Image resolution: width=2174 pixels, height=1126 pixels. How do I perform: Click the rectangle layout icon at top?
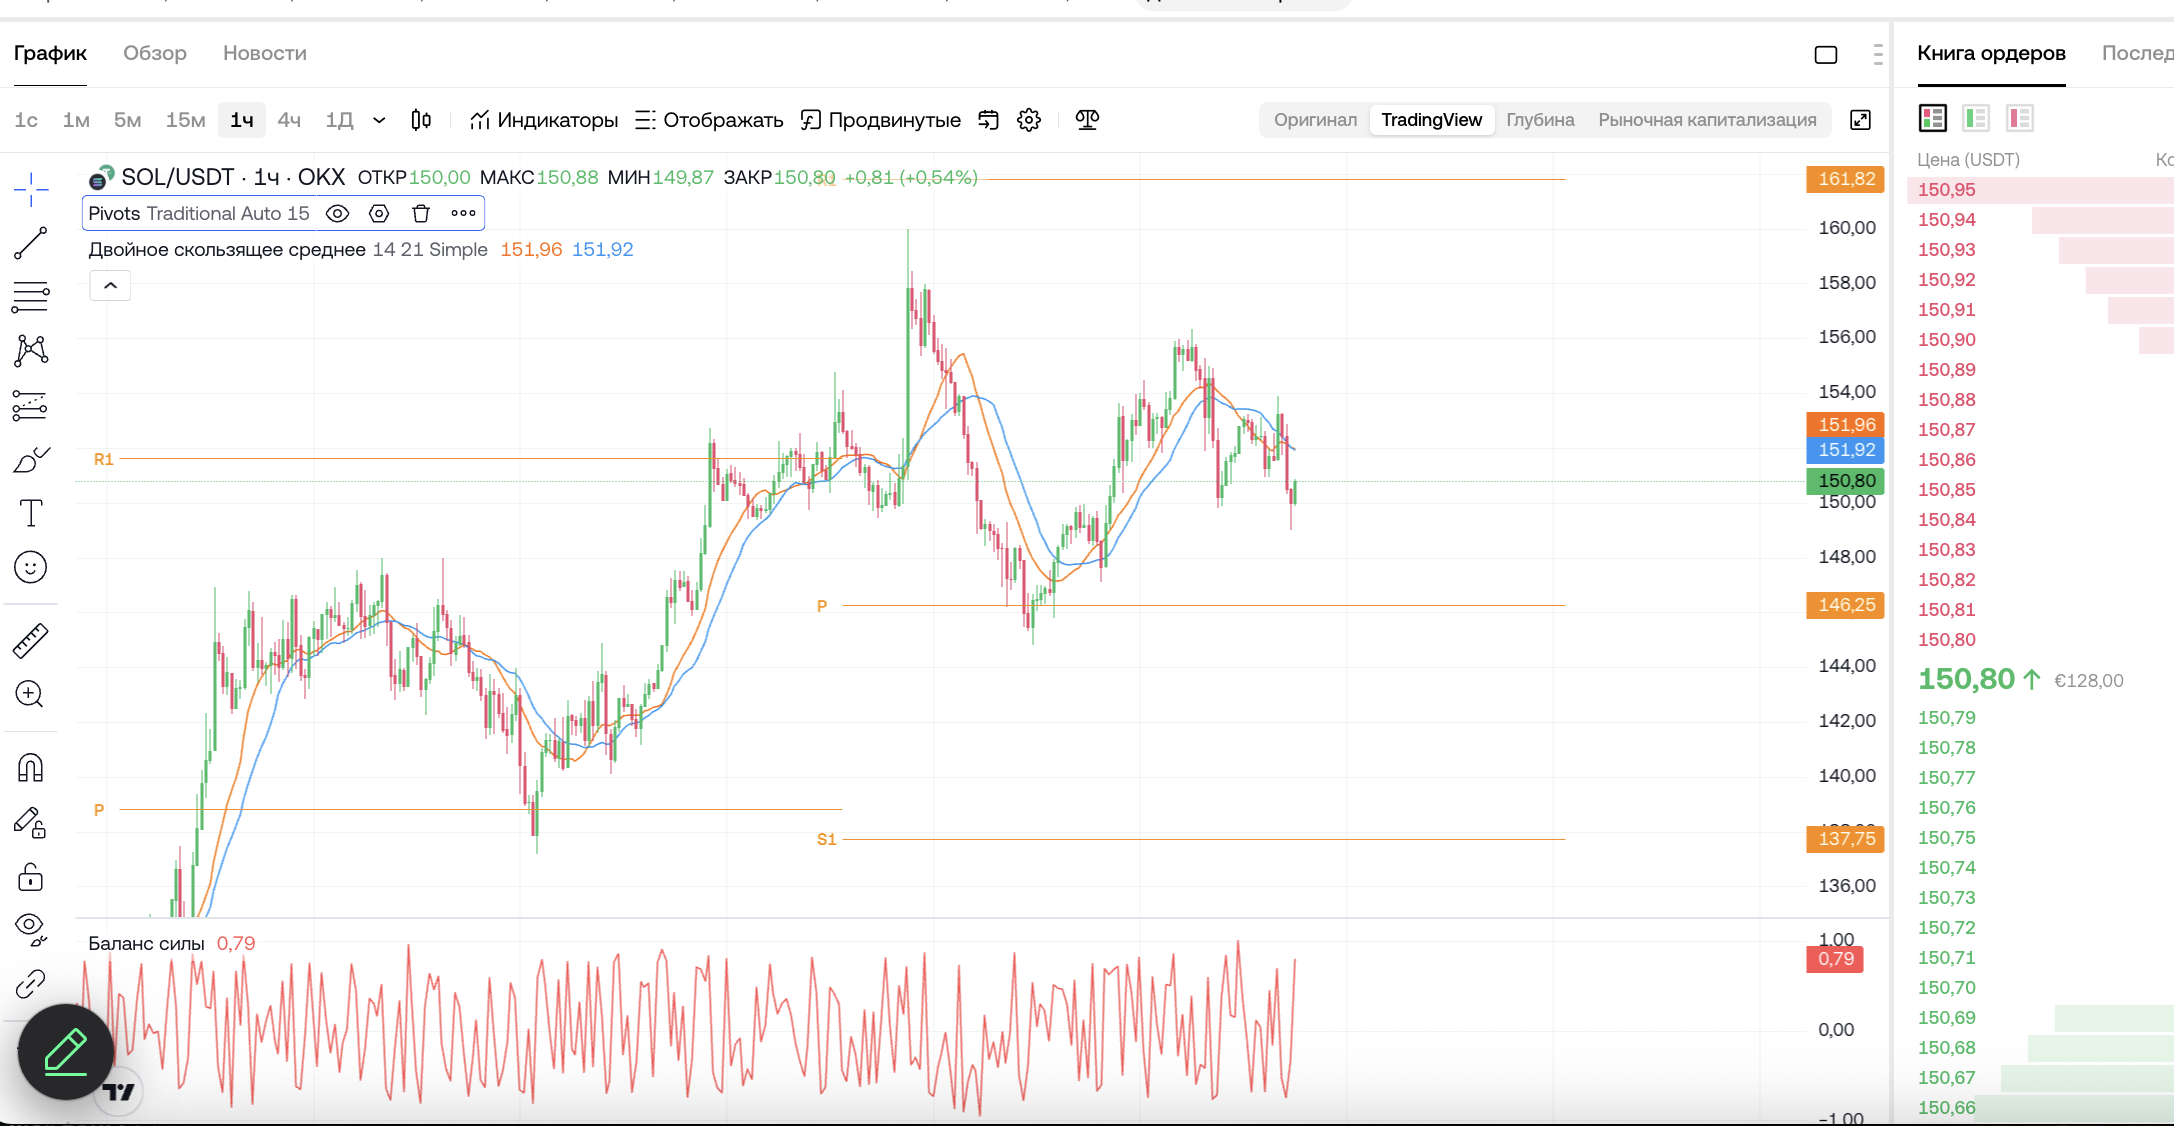click(1826, 54)
